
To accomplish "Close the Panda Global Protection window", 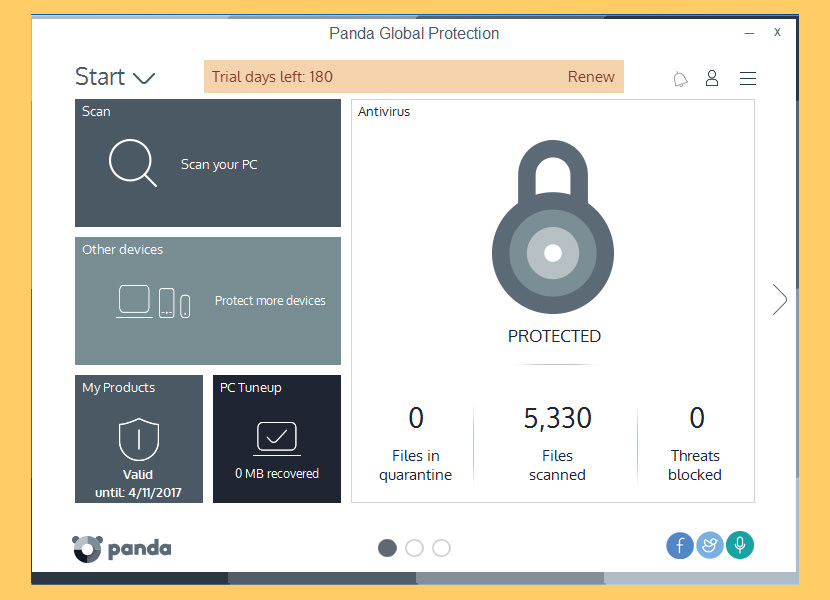I will pyautogui.click(x=777, y=32).
